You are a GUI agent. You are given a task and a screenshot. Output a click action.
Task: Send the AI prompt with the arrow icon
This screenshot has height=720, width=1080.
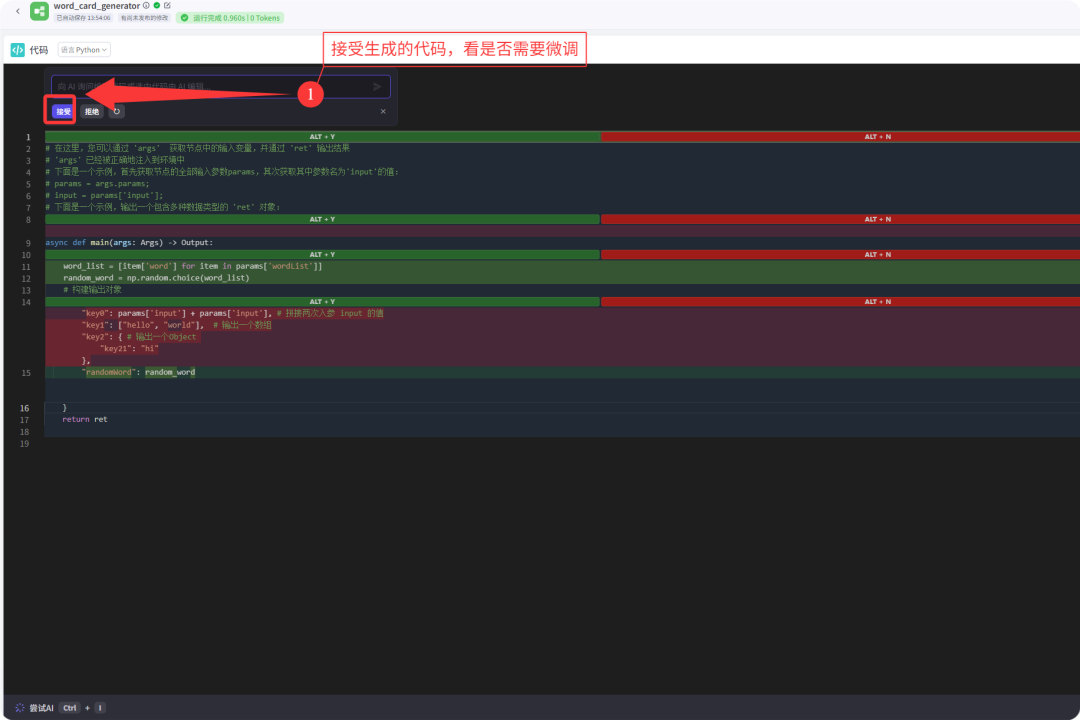tap(377, 87)
